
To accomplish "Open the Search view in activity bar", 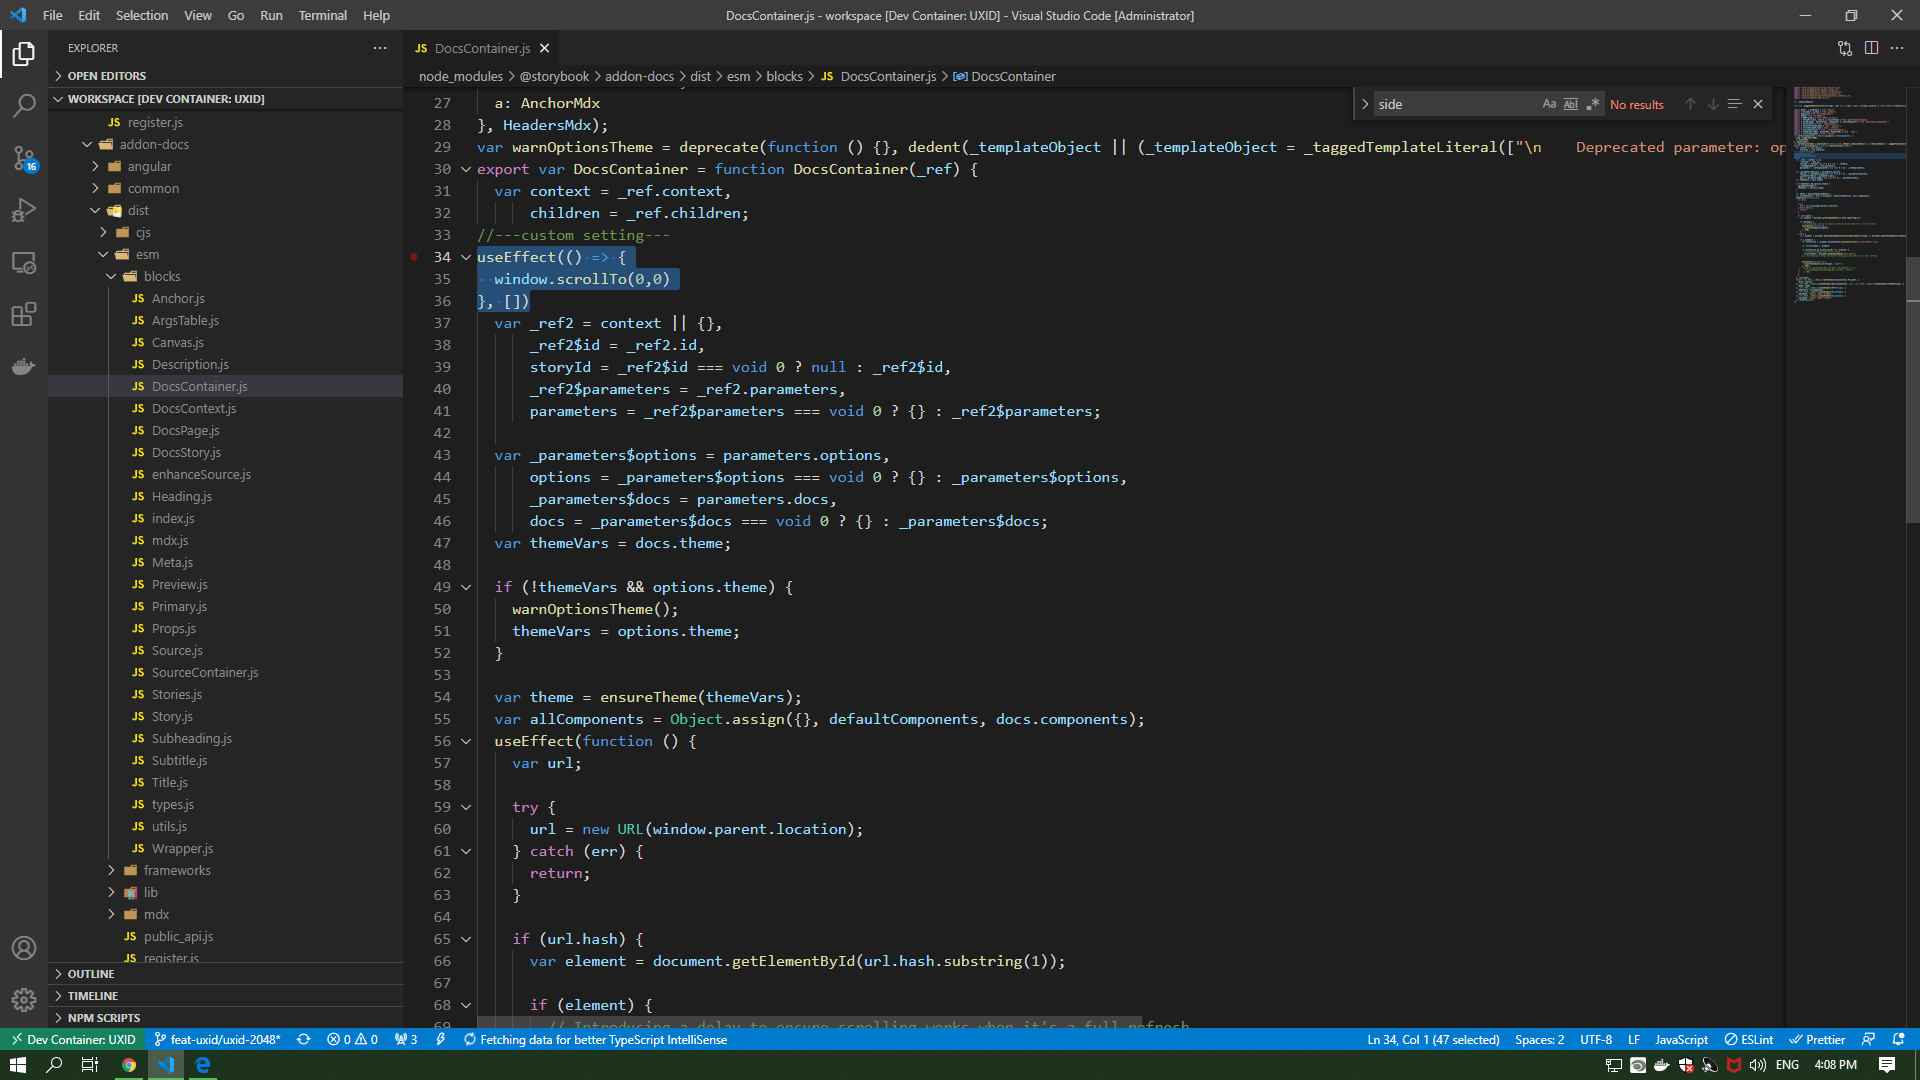I will pyautogui.click(x=24, y=105).
